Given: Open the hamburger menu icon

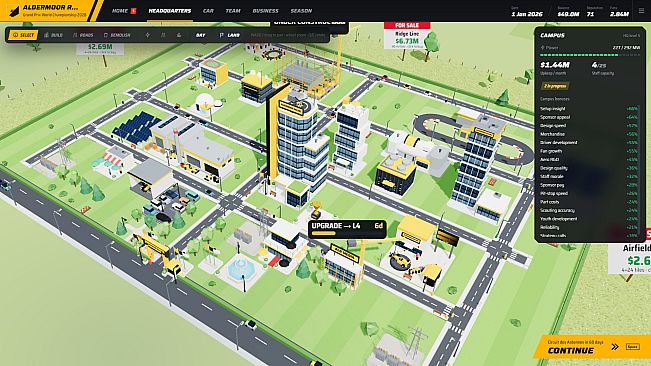Looking at the screenshot, I should click(x=641, y=11).
